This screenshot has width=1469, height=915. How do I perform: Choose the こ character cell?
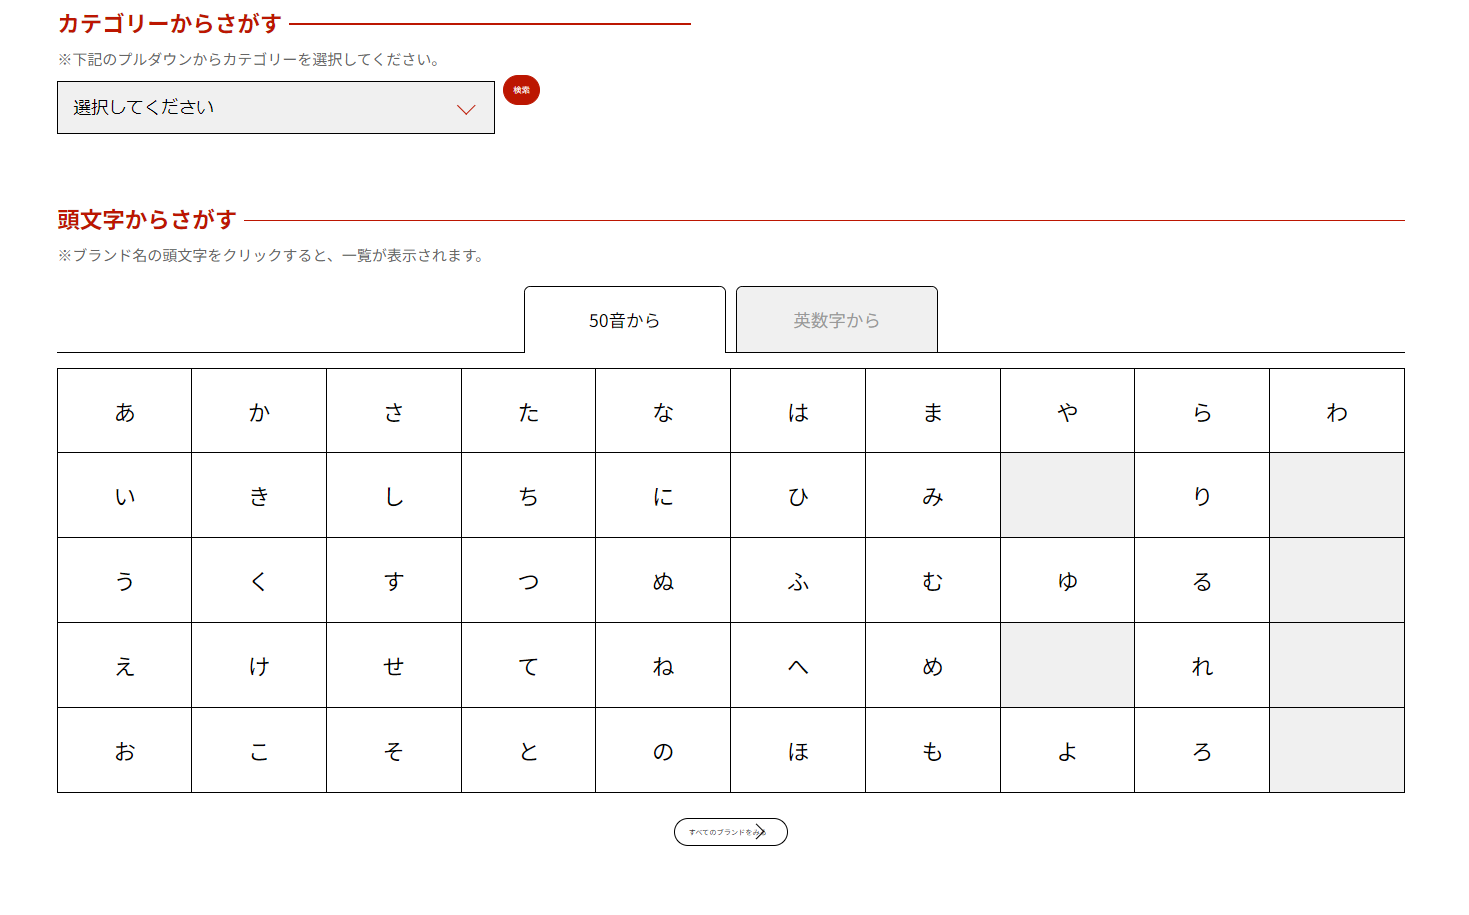(x=259, y=751)
